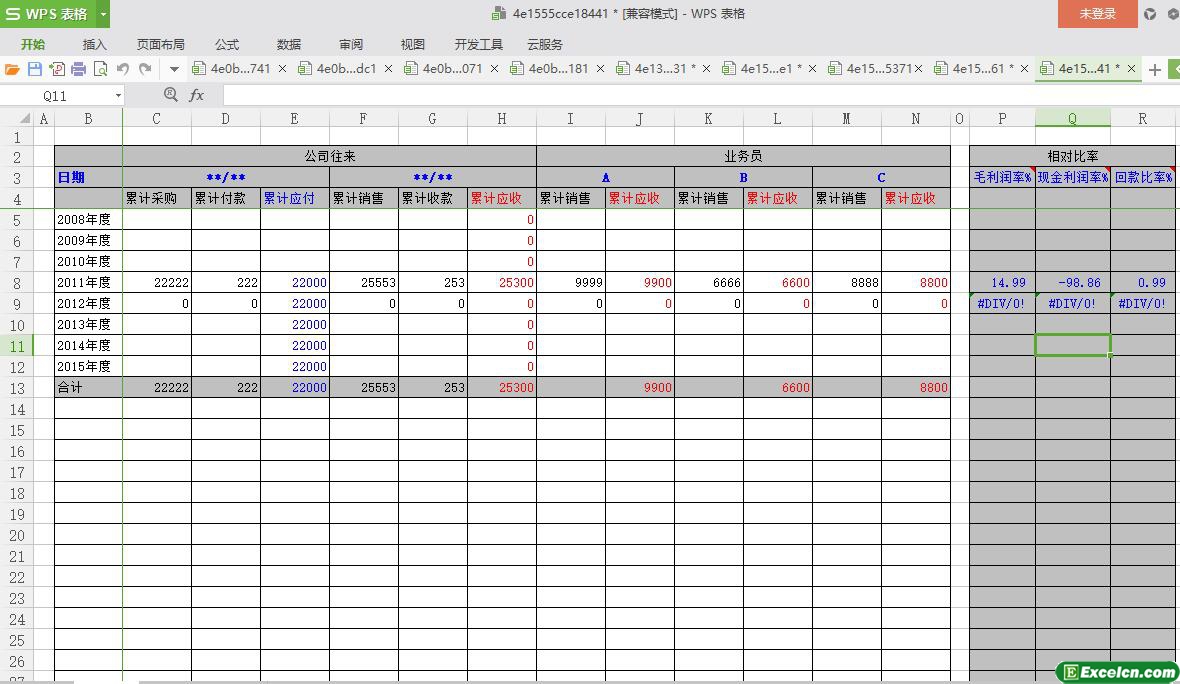Add a new document tab with plus icon
Screen dimensions: 1180x684
point(1155,69)
